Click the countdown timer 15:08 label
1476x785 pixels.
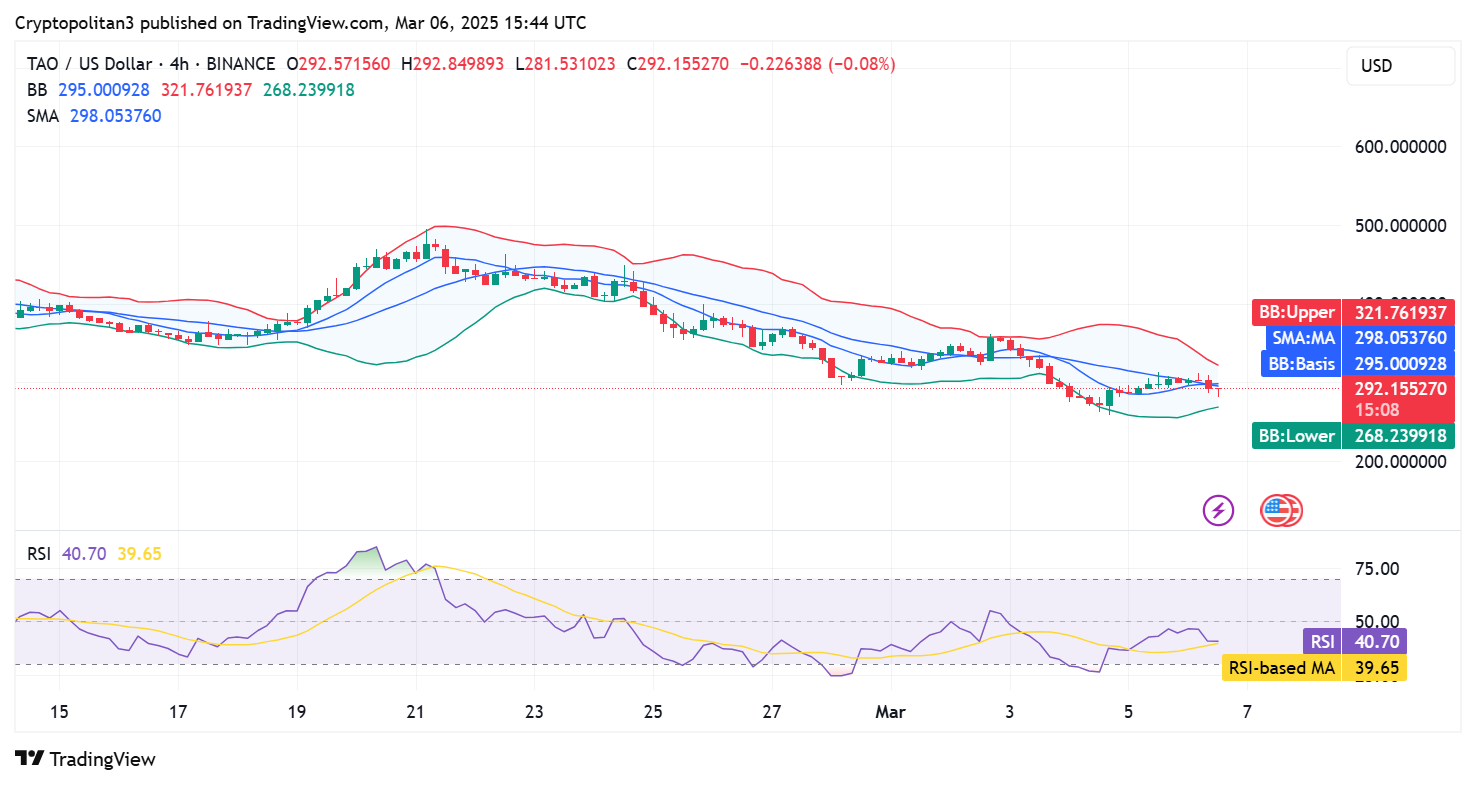coord(1378,410)
